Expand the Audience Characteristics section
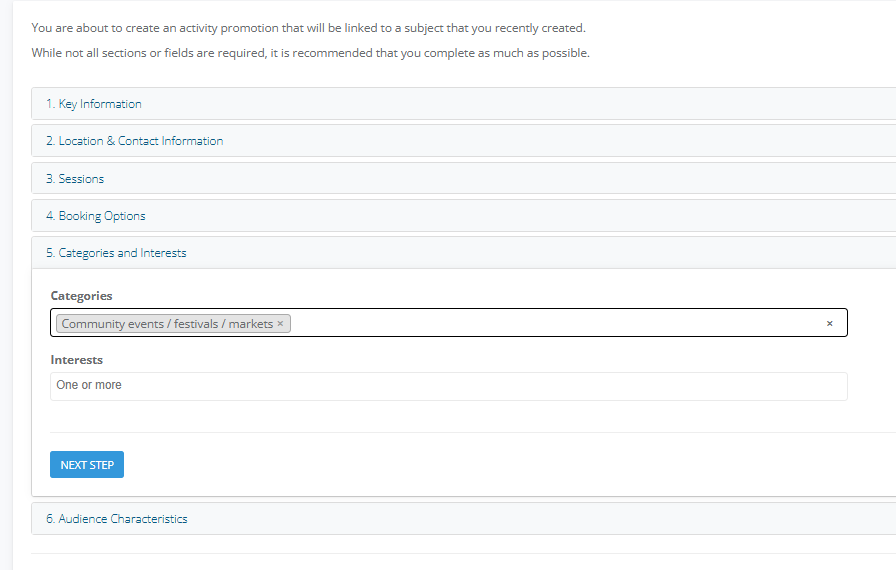896x570 pixels. 463,519
